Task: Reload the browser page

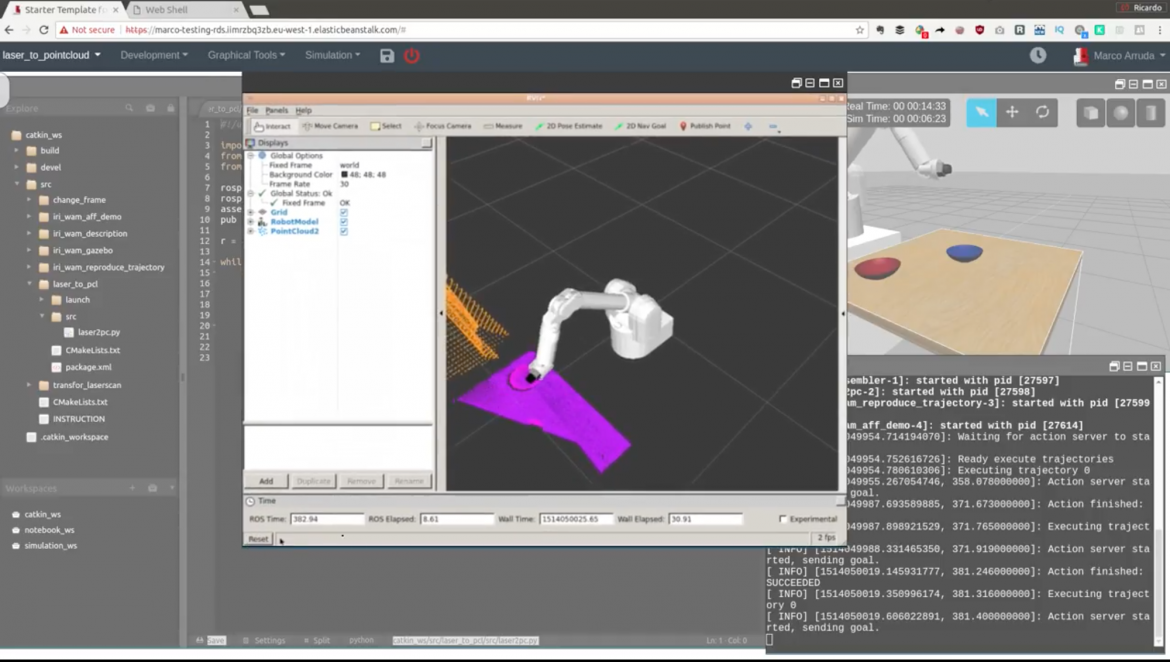Action: [44, 30]
